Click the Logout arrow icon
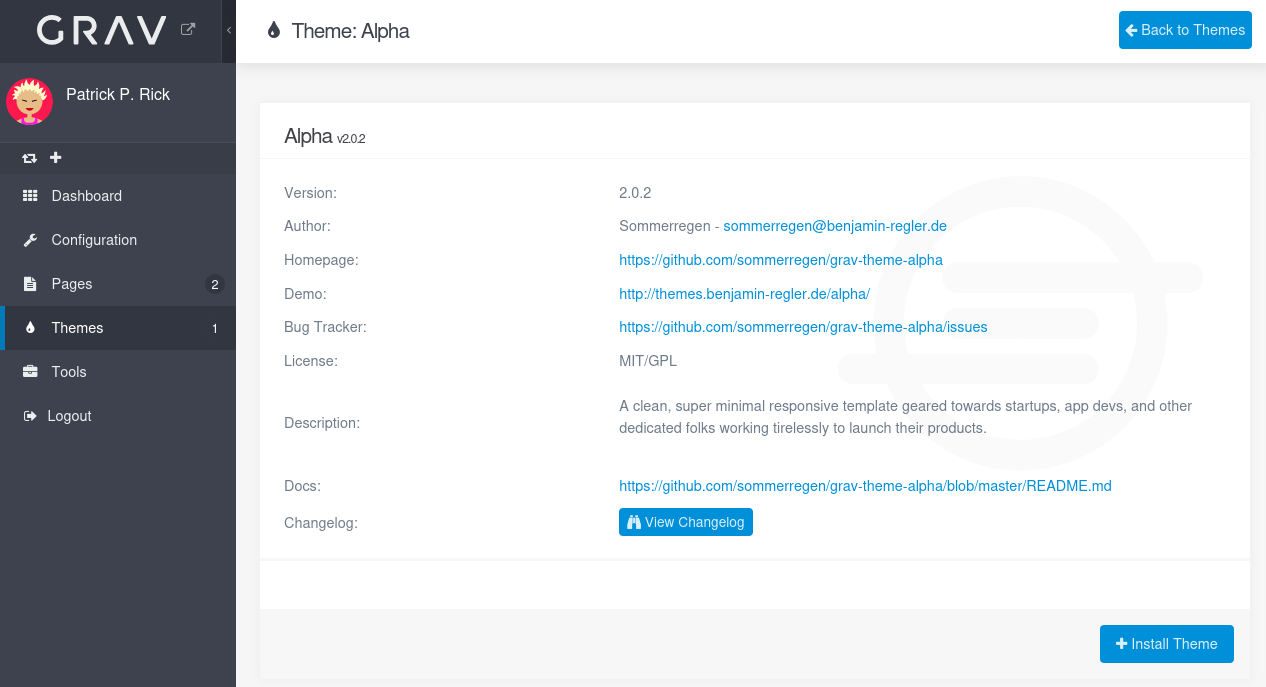Screen dimensions: 1266x687 point(30,416)
